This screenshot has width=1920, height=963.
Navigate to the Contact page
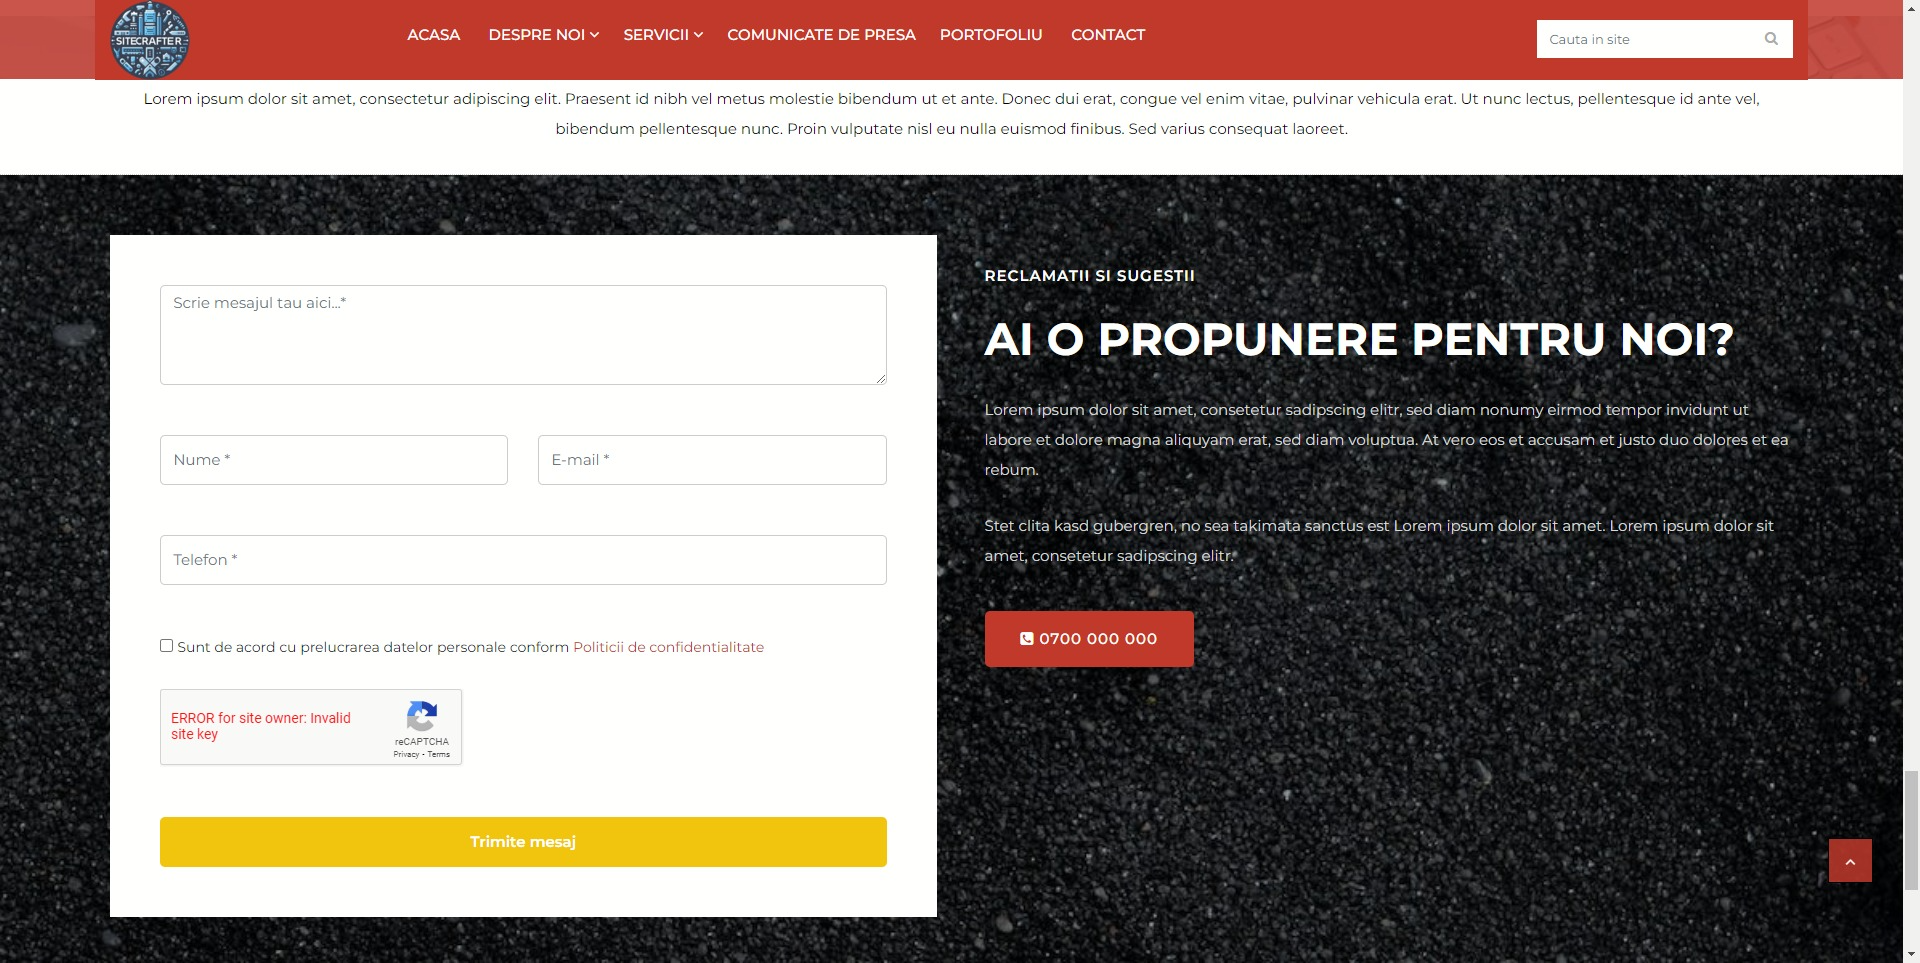1107,35
